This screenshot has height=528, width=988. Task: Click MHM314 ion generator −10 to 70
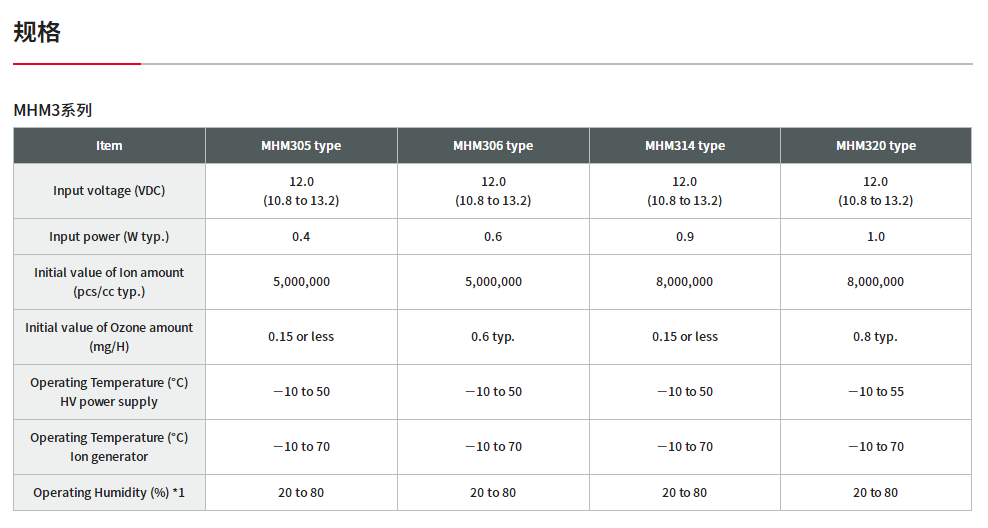tap(685, 447)
